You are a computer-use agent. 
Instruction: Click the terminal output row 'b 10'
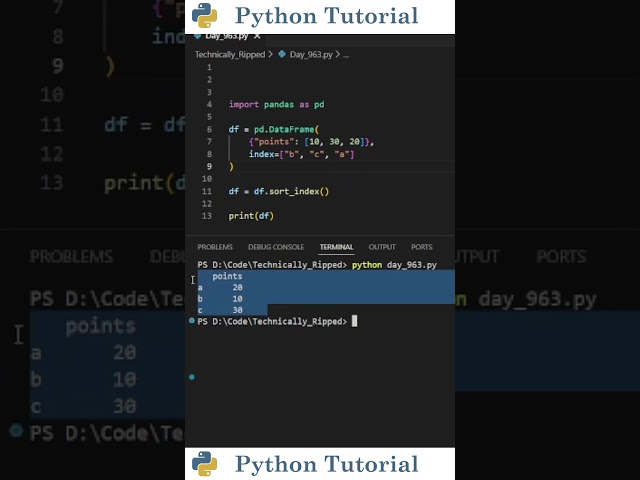pyautogui.click(x=220, y=299)
